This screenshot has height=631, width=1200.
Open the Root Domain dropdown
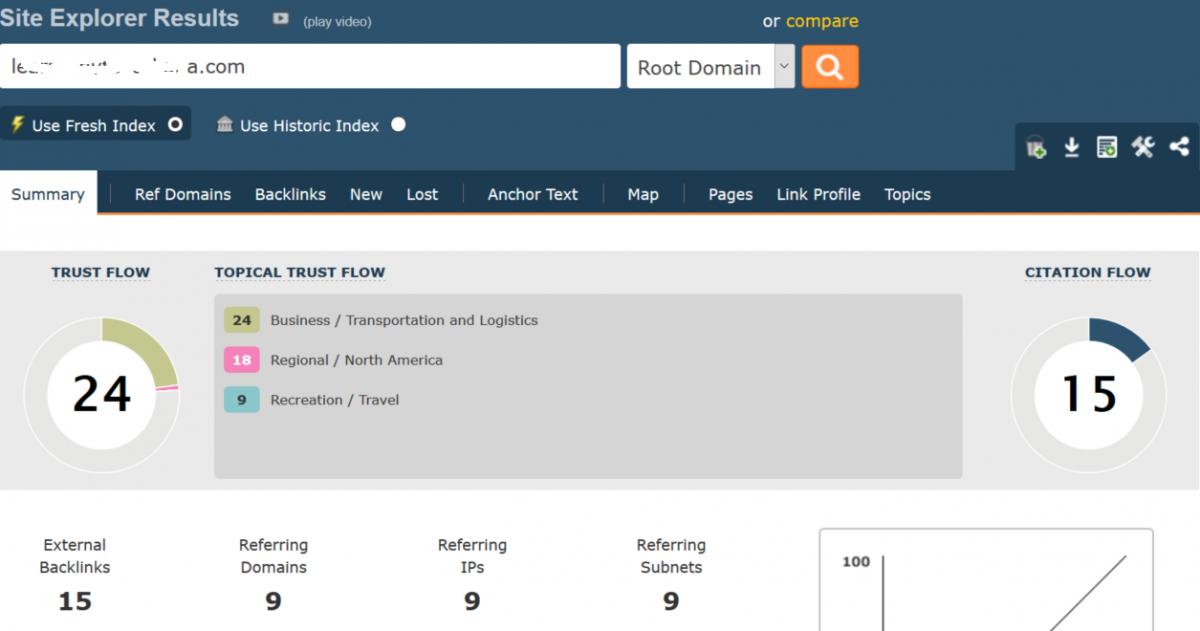pyautogui.click(x=711, y=67)
